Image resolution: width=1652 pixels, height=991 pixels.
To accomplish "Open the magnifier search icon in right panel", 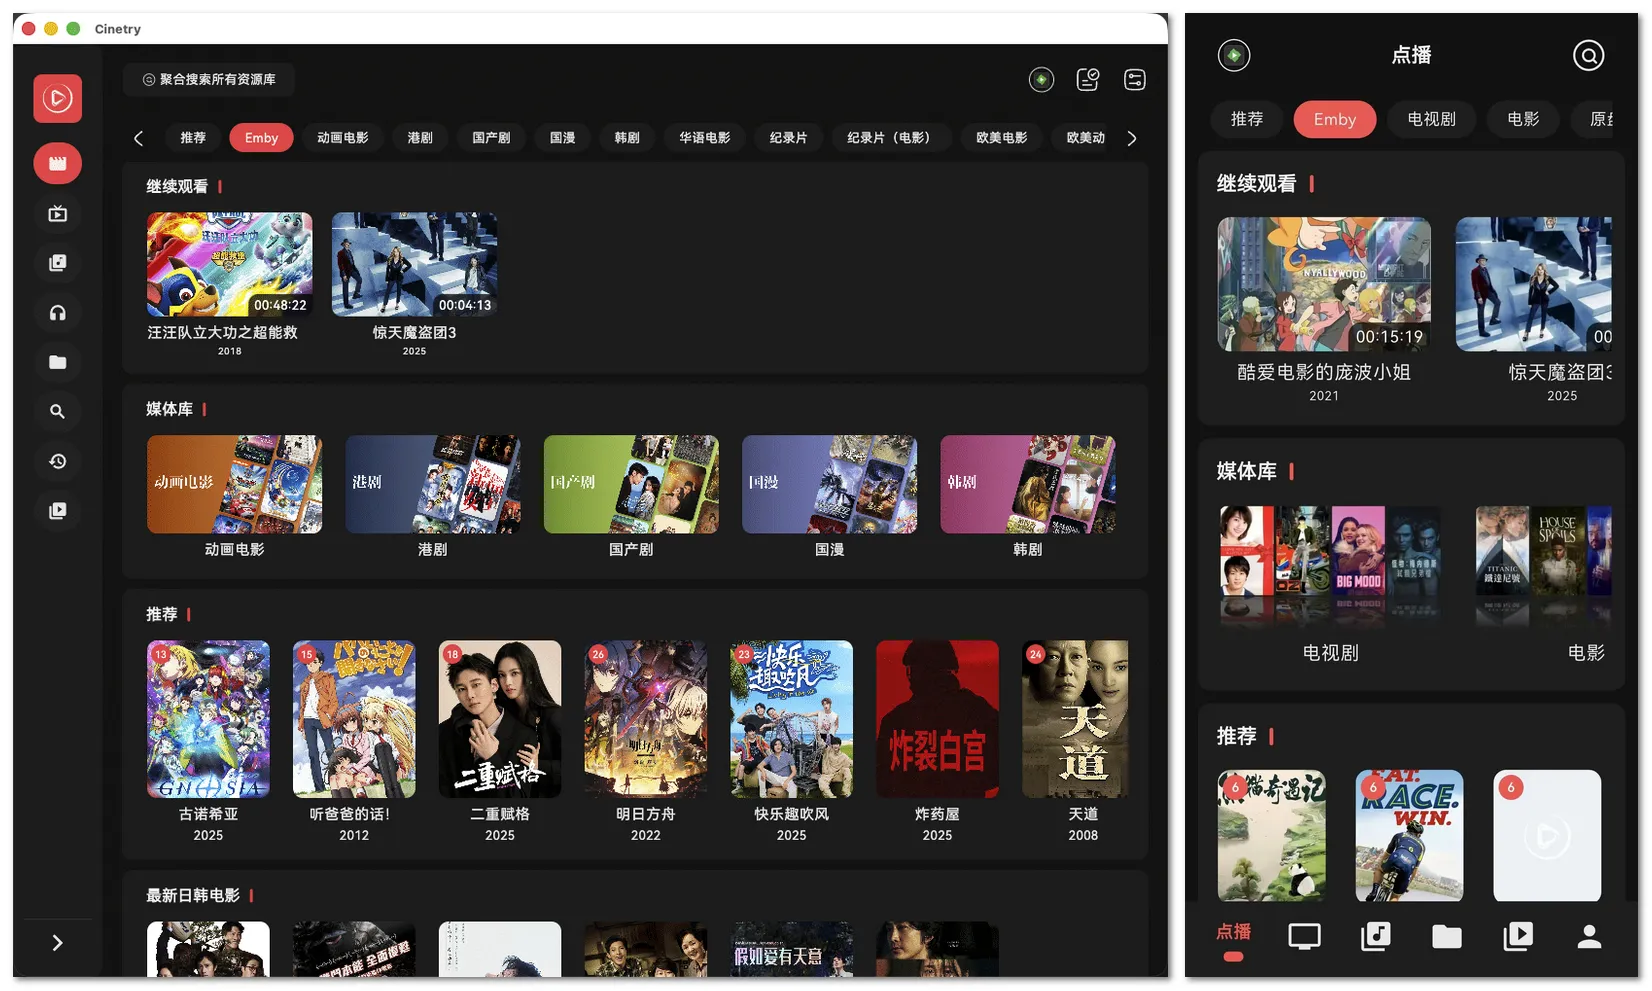I will 1588,56.
